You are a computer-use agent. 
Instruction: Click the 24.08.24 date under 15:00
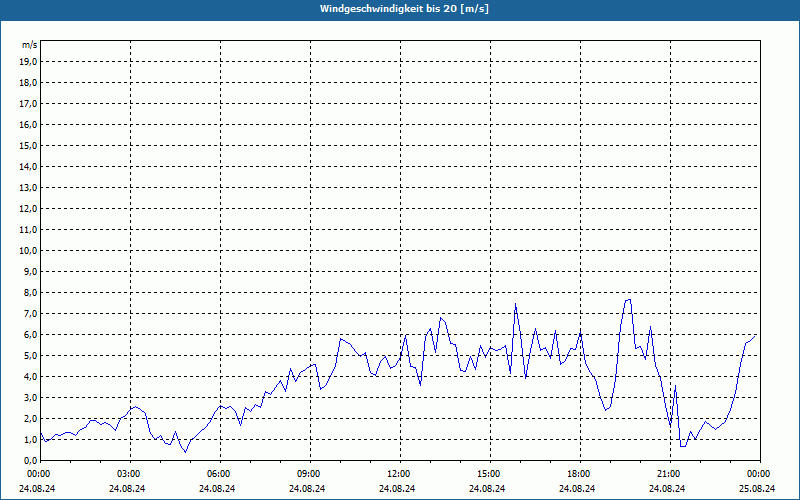coord(487,488)
